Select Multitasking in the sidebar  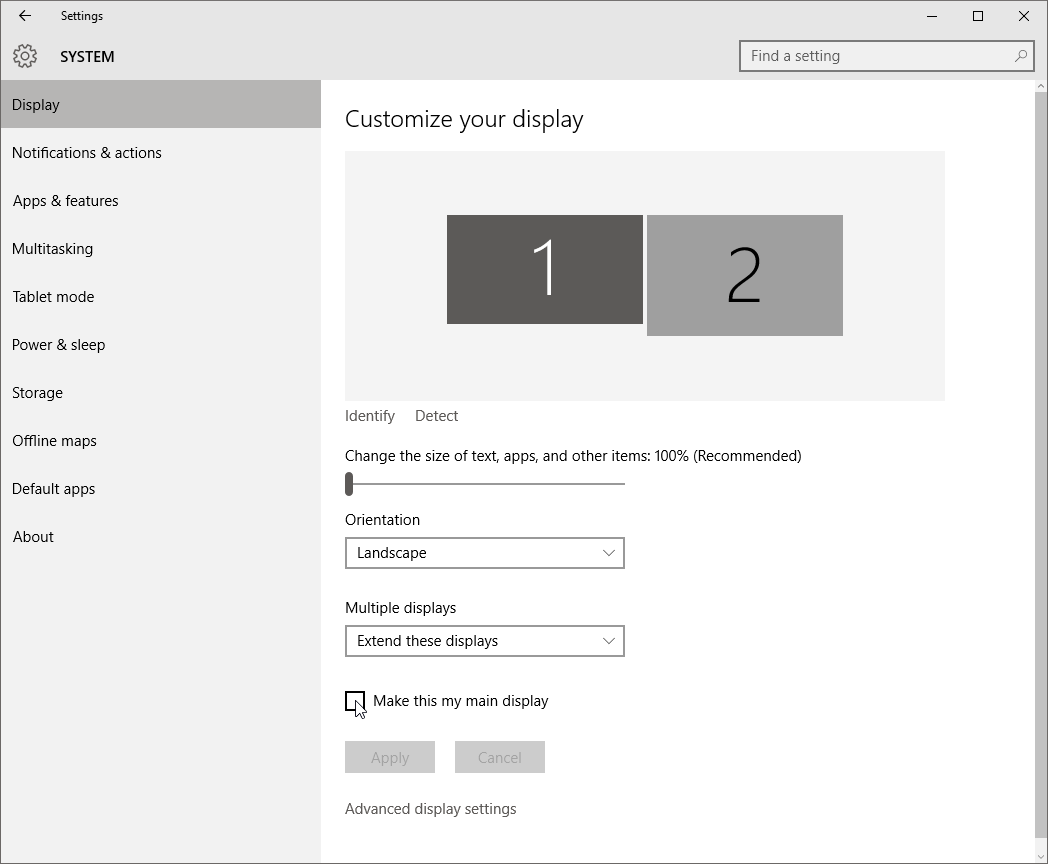[x=160, y=249]
